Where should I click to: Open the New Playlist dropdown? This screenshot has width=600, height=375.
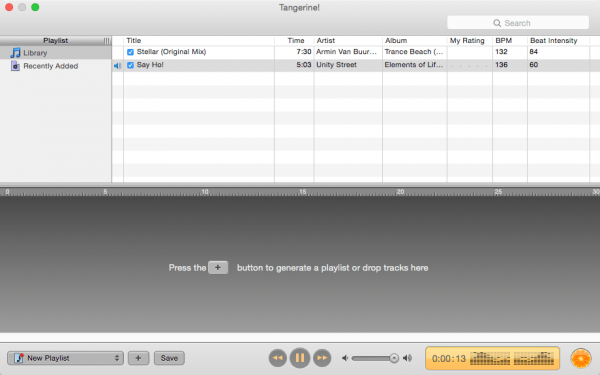click(x=65, y=358)
